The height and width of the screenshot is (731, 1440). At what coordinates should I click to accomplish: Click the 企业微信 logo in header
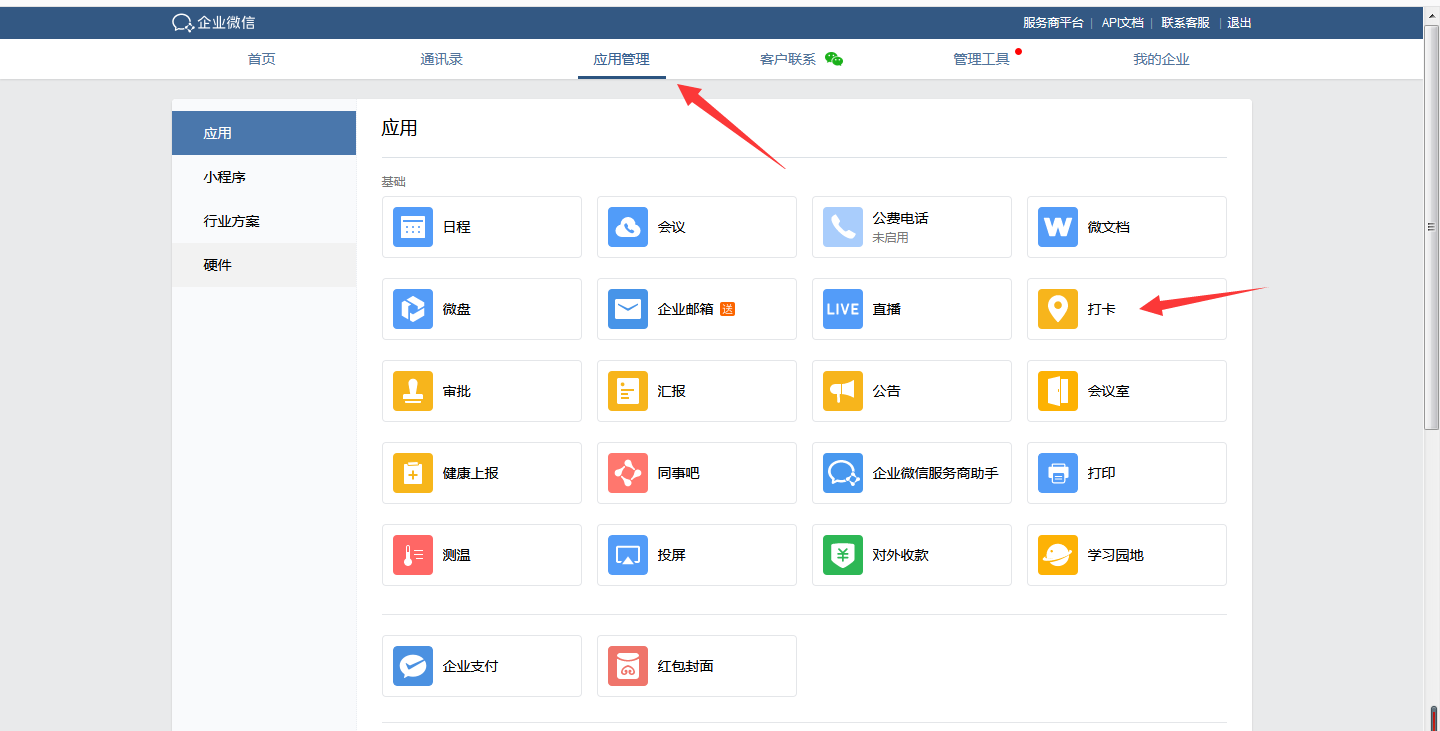213,22
